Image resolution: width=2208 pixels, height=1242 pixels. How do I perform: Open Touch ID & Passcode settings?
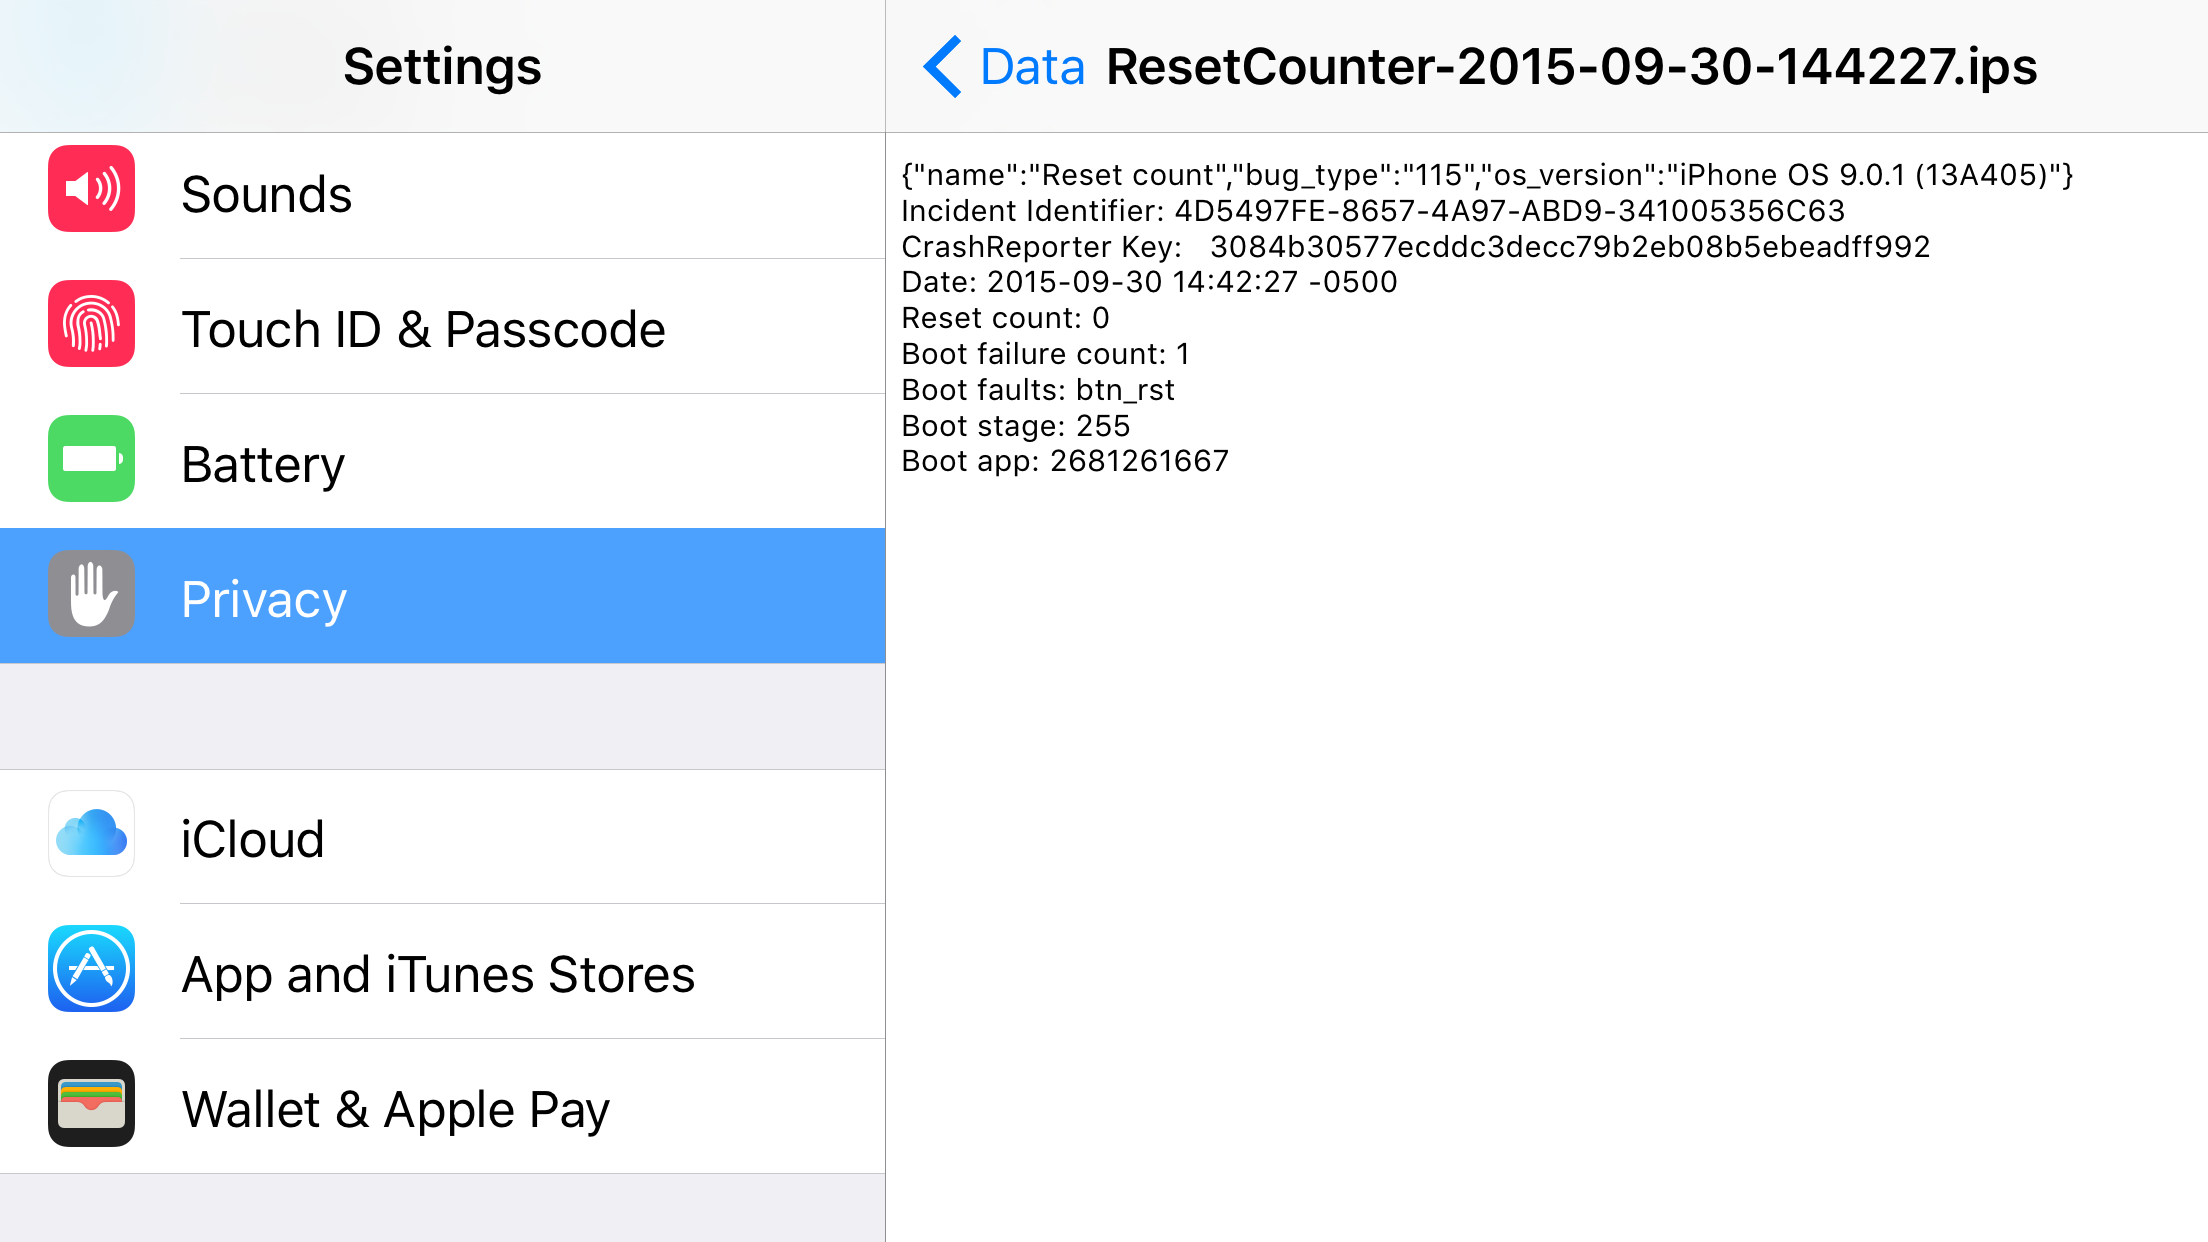click(442, 328)
